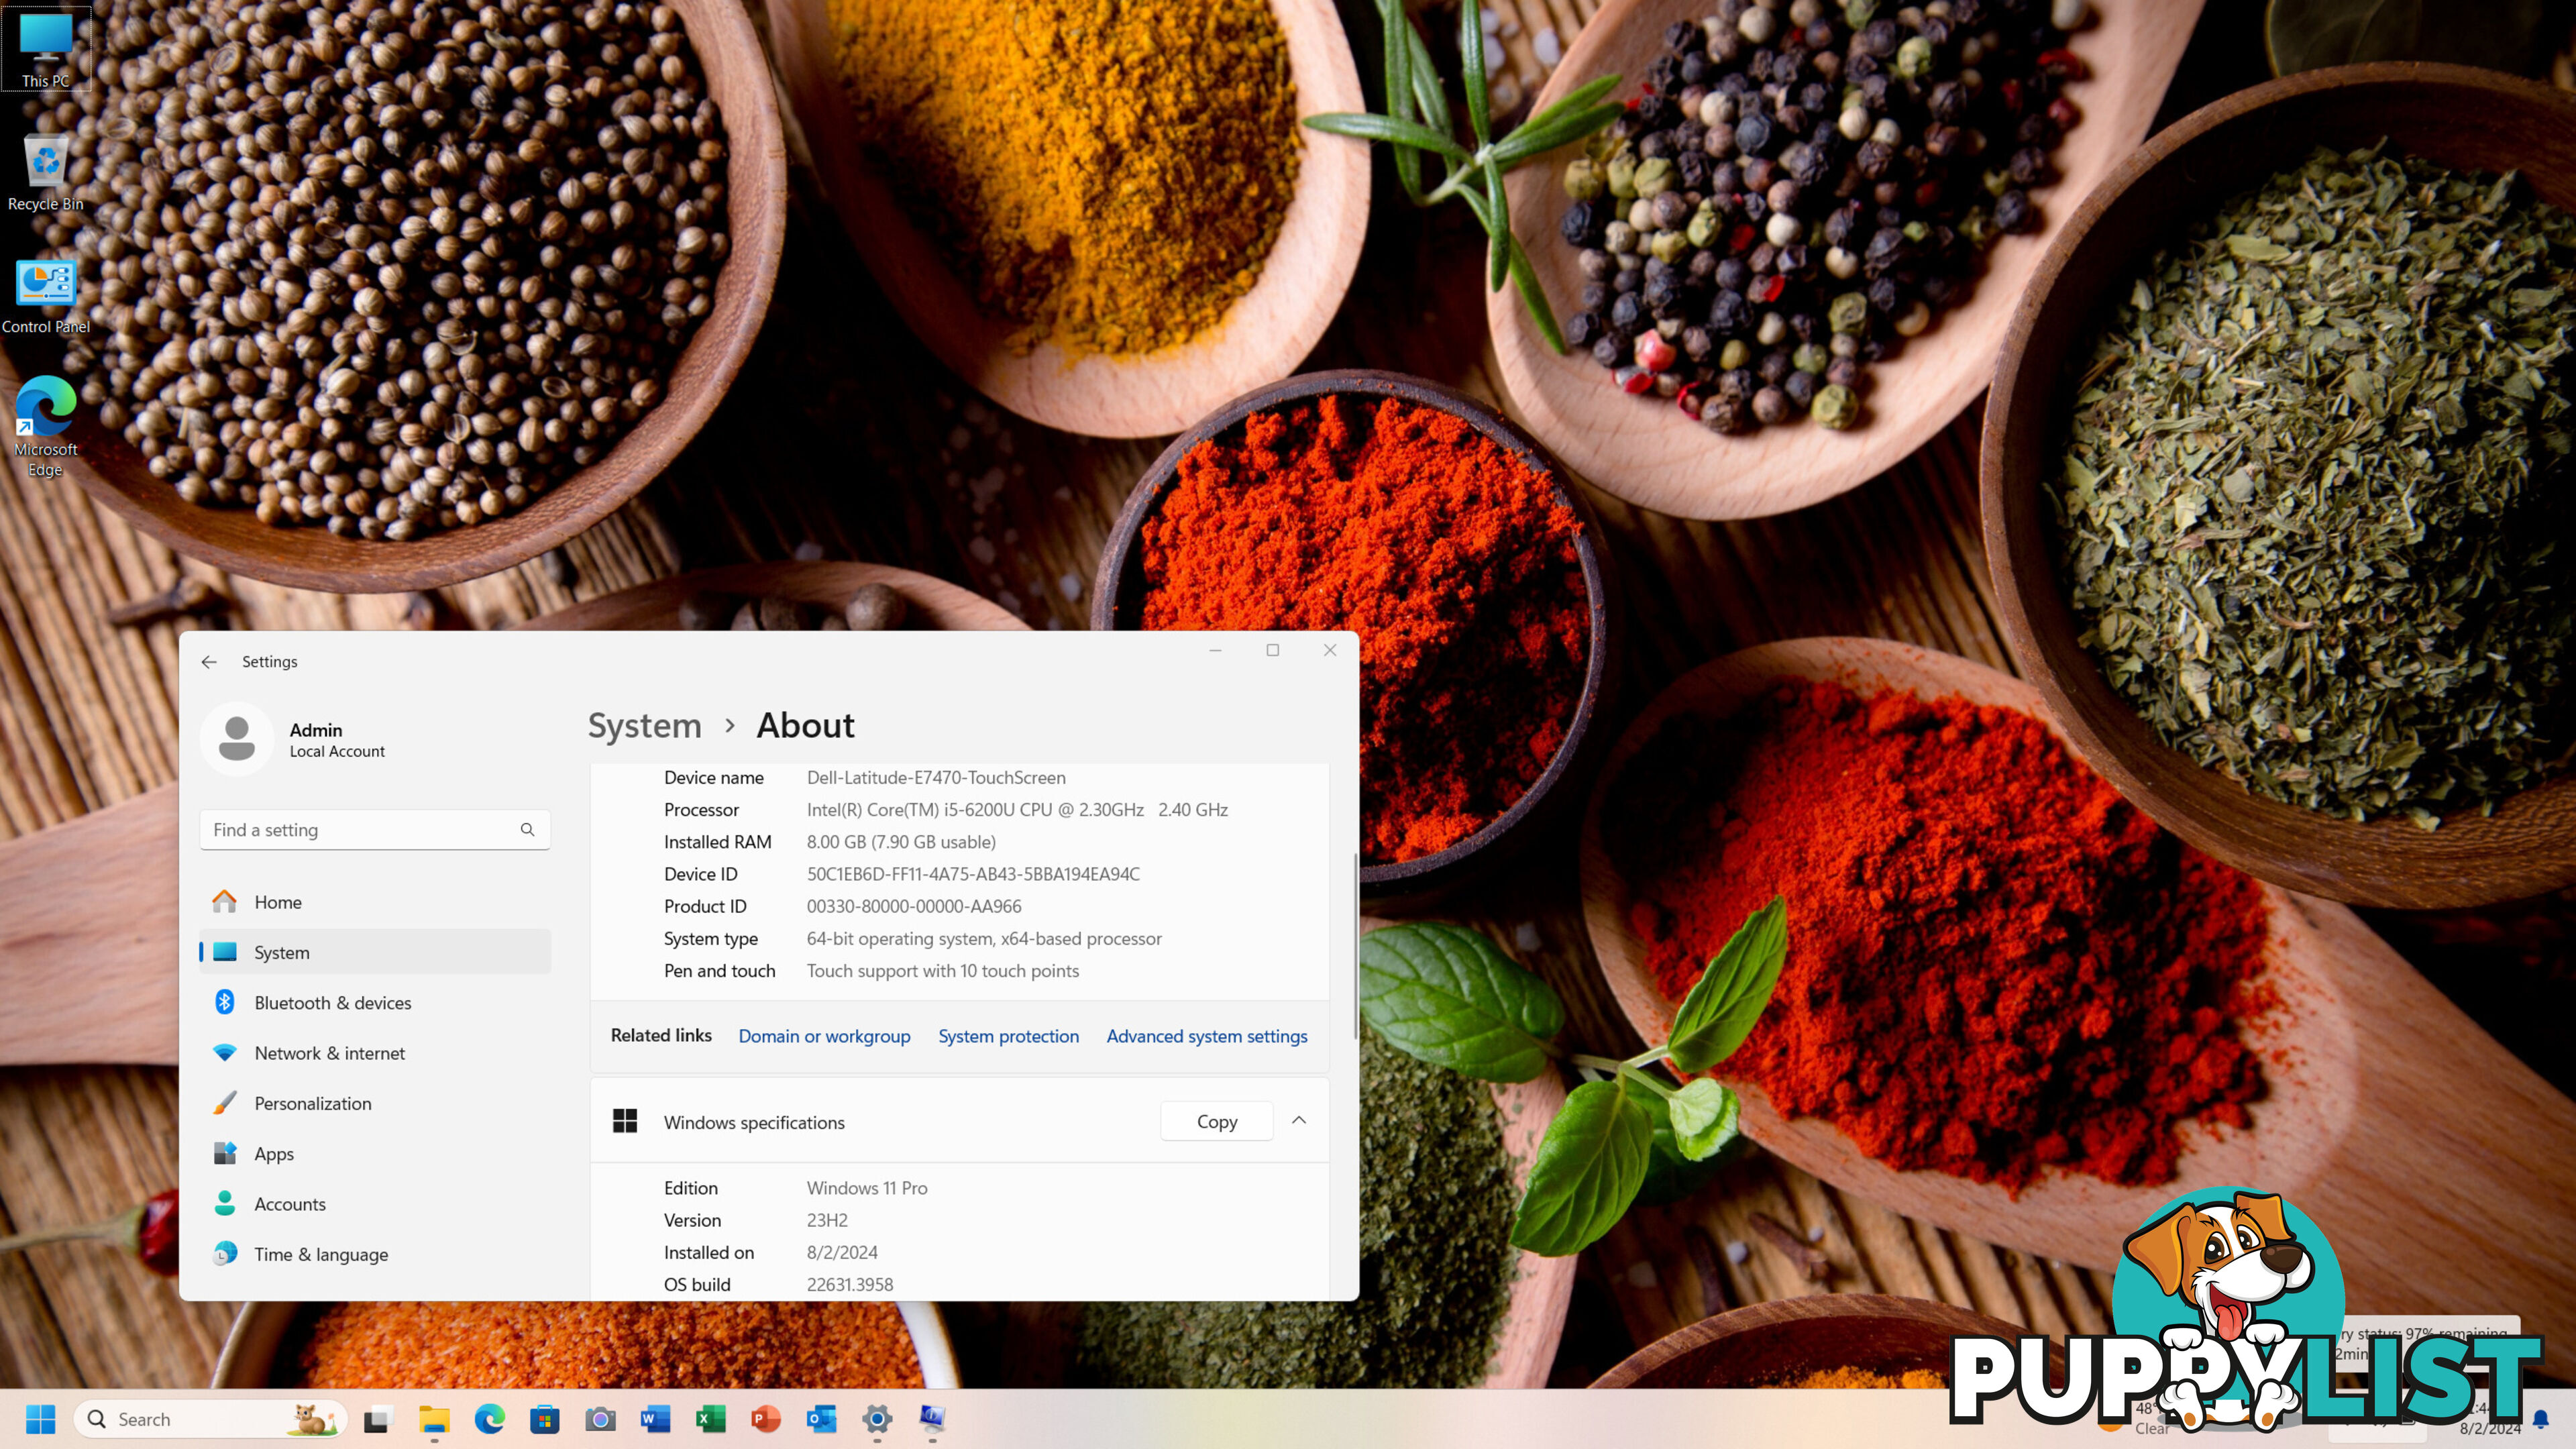Viewport: 2576px width, 1449px height.
Task: Open Network & internet settings
Action: point(329,1051)
